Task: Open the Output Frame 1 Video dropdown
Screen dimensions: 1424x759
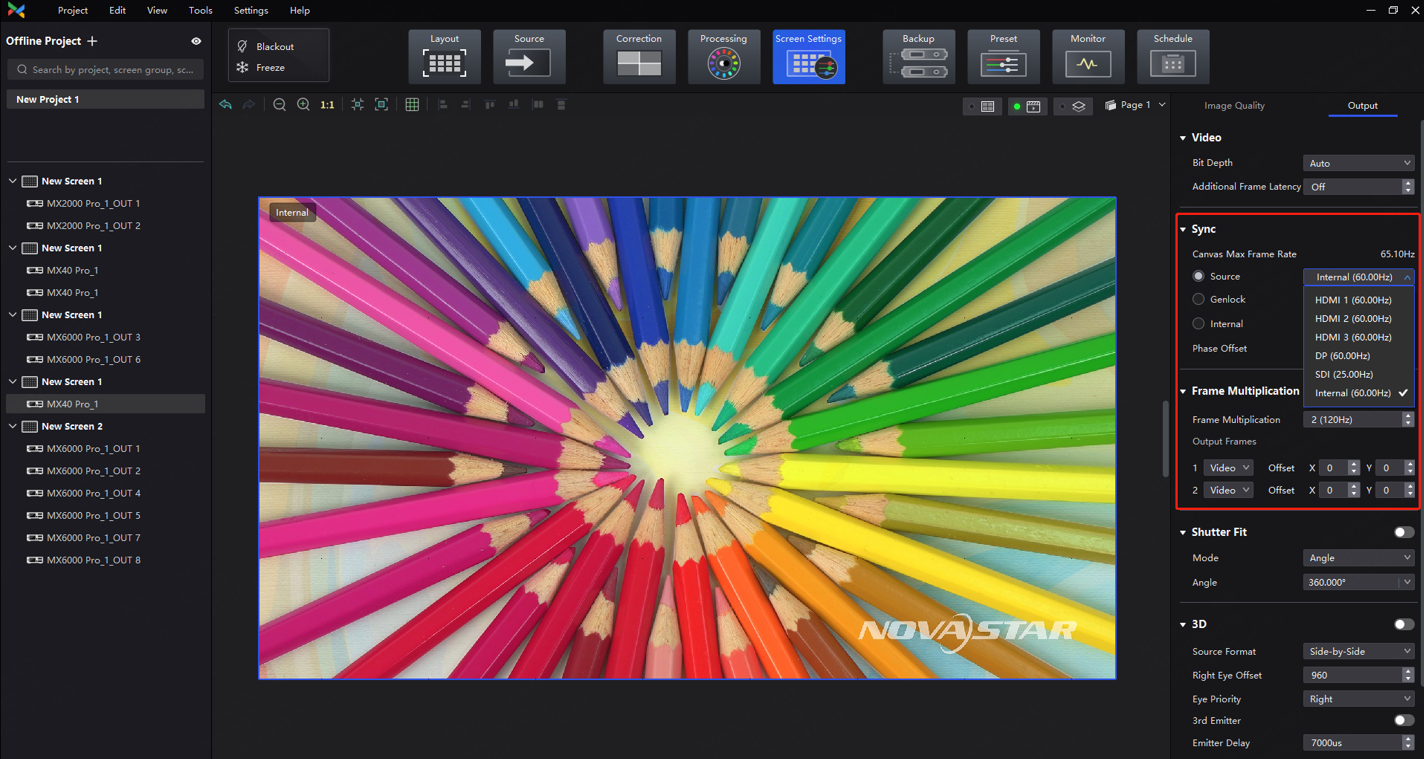Action: (x=1229, y=468)
